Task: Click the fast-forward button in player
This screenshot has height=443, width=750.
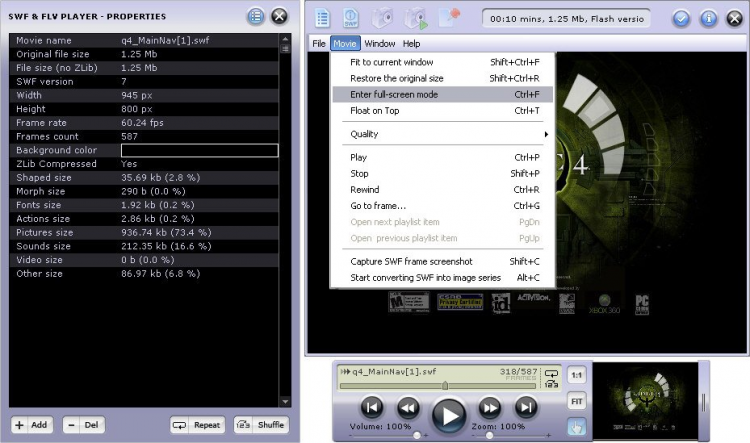Action: (490, 408)
